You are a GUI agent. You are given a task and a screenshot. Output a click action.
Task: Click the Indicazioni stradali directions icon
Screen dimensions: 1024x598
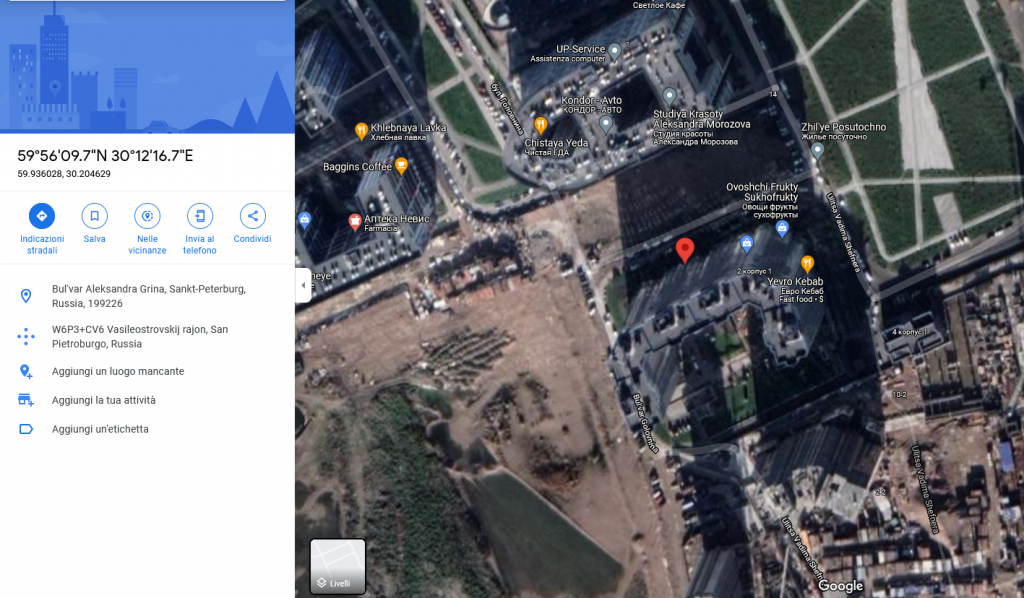[42, 216]
